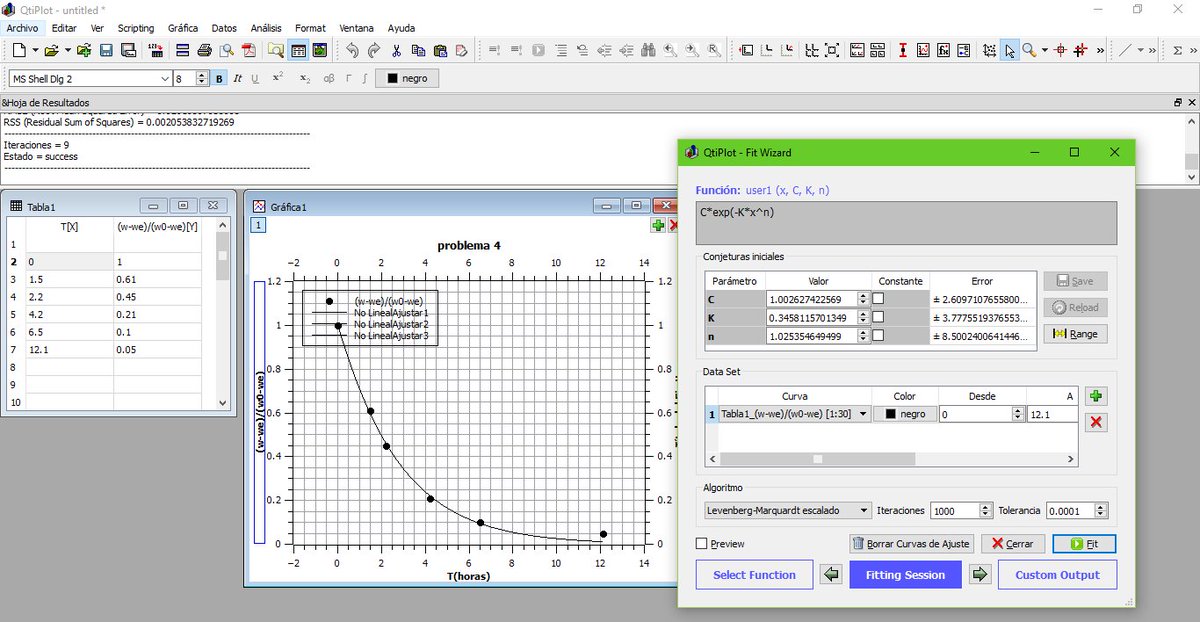Click the export PDF icon

248,50
